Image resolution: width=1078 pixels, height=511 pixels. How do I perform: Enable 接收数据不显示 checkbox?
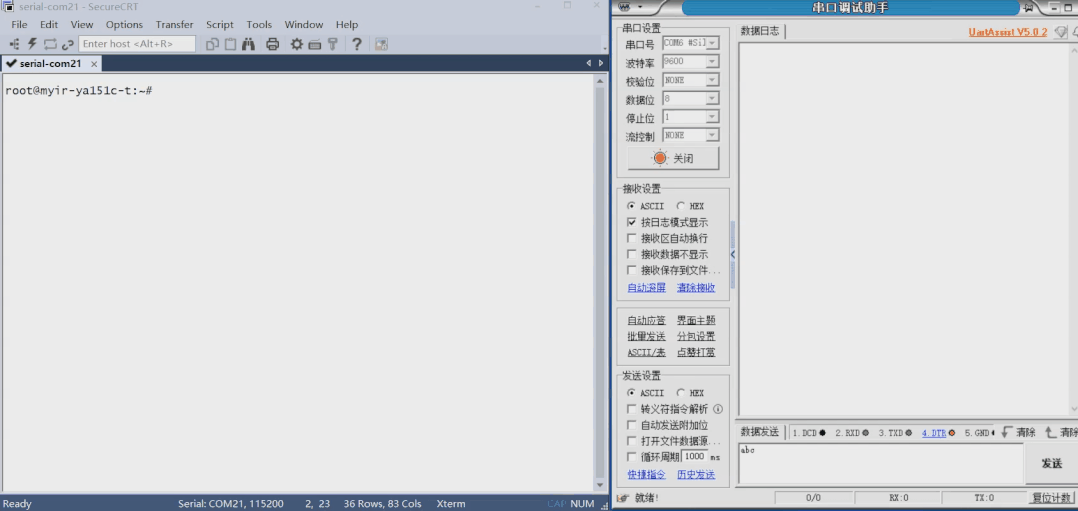[632, 254]
